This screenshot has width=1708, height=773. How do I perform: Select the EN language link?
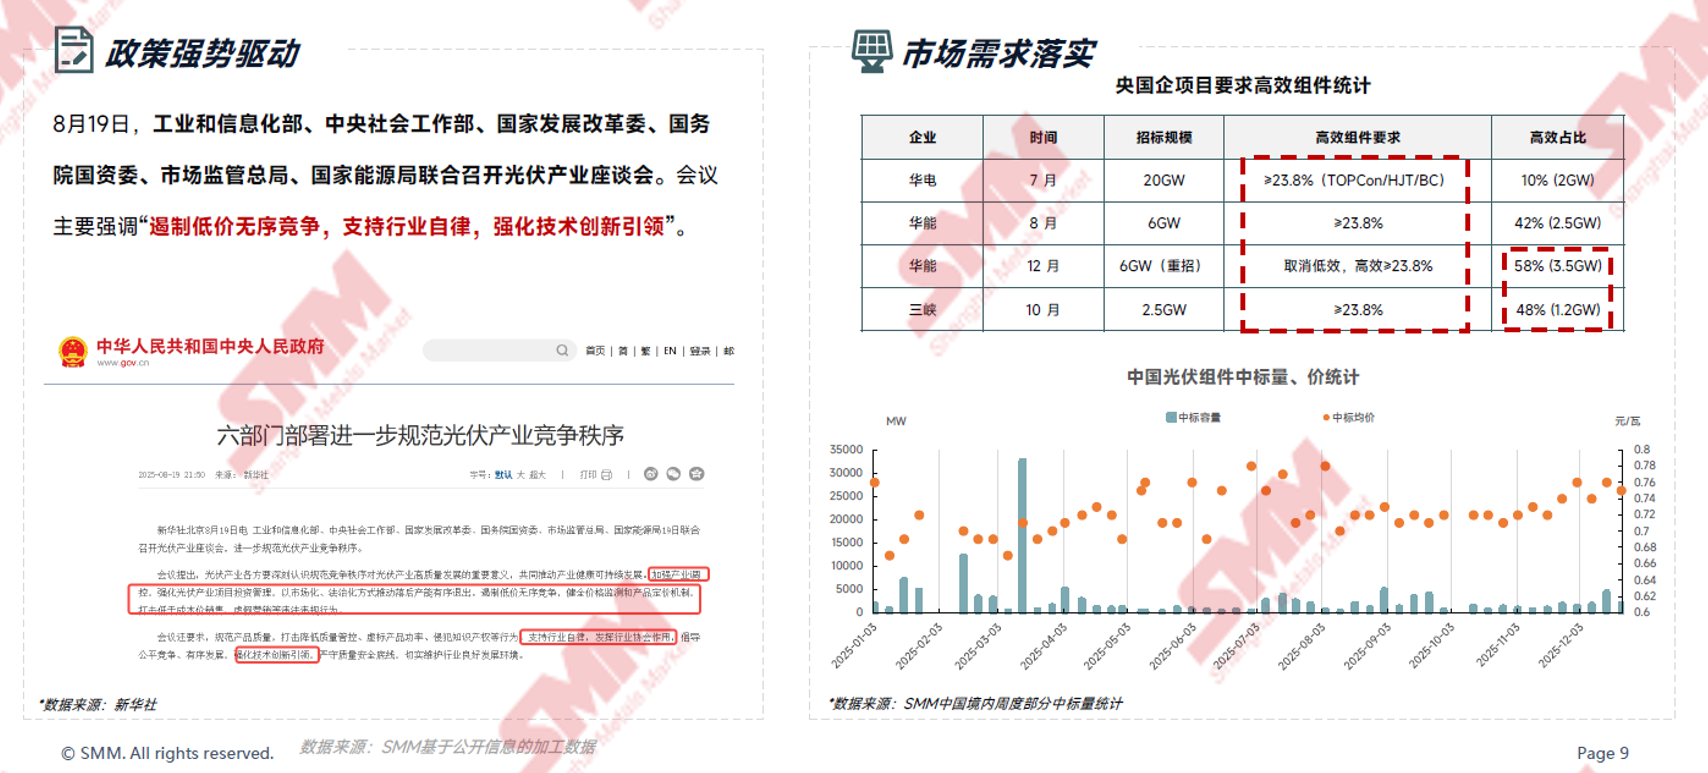[670, 351]
